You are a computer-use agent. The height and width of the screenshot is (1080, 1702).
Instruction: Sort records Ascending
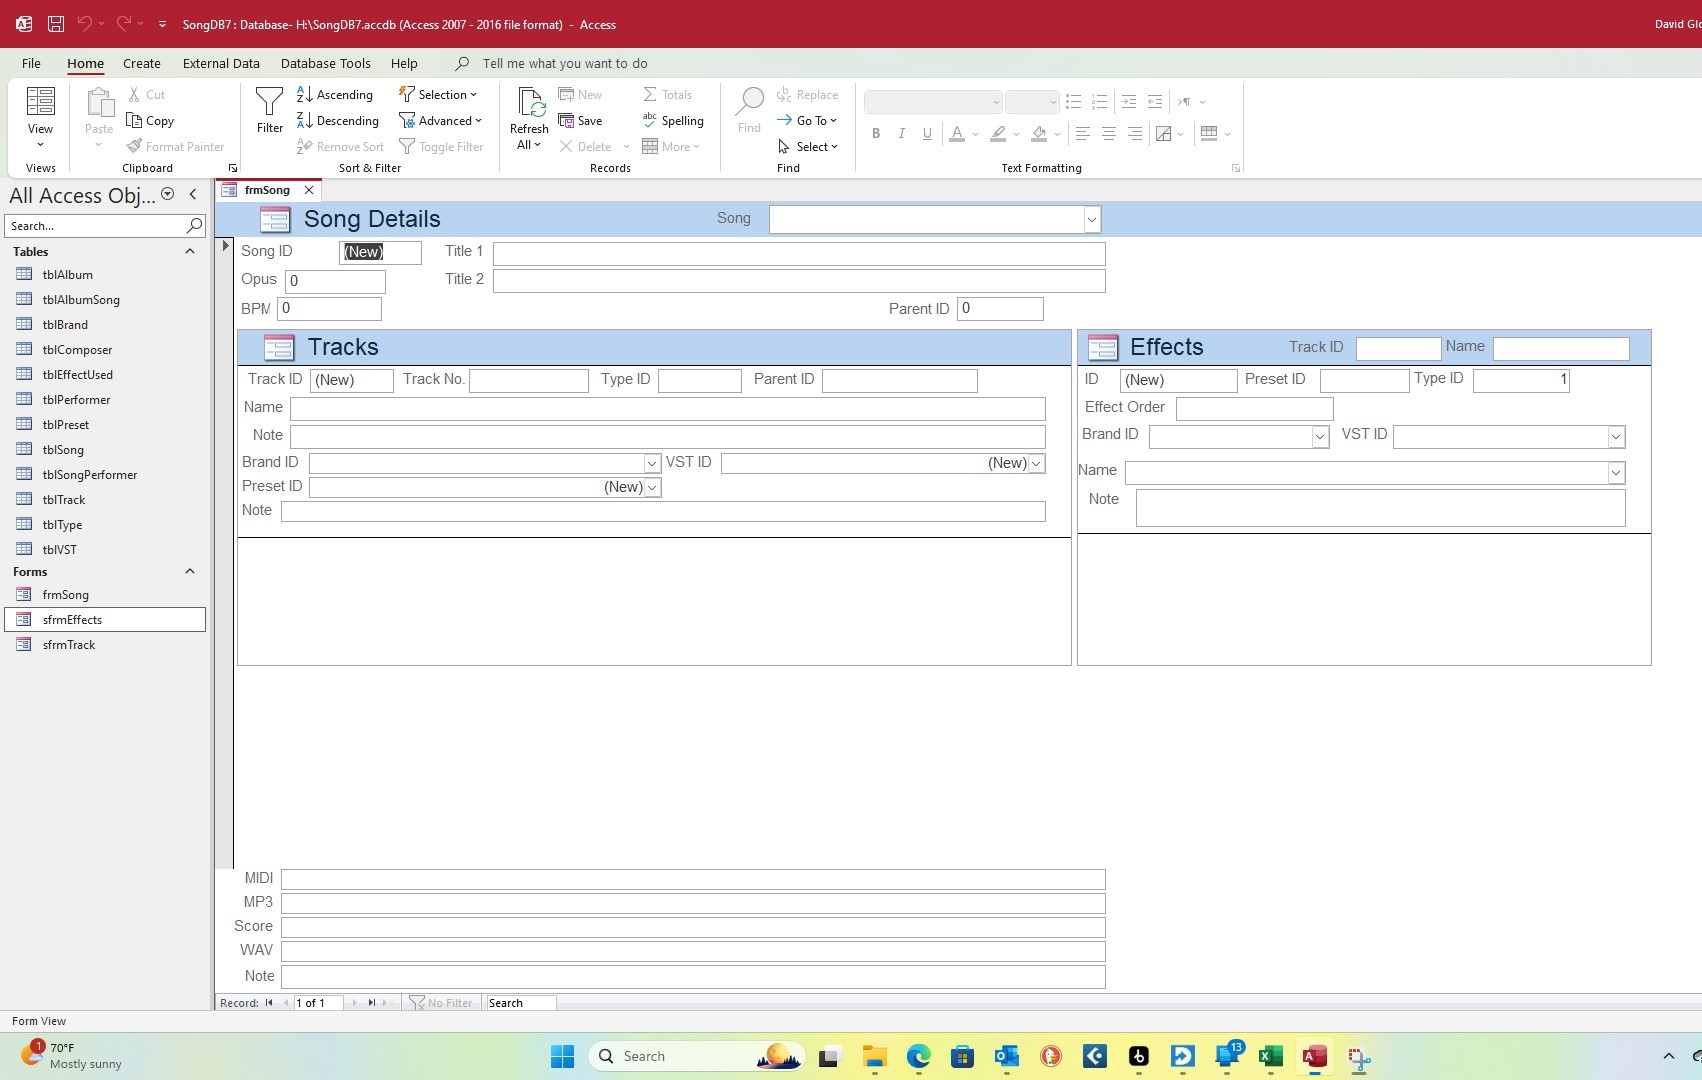pyautogui.click(x=335, y=94)
